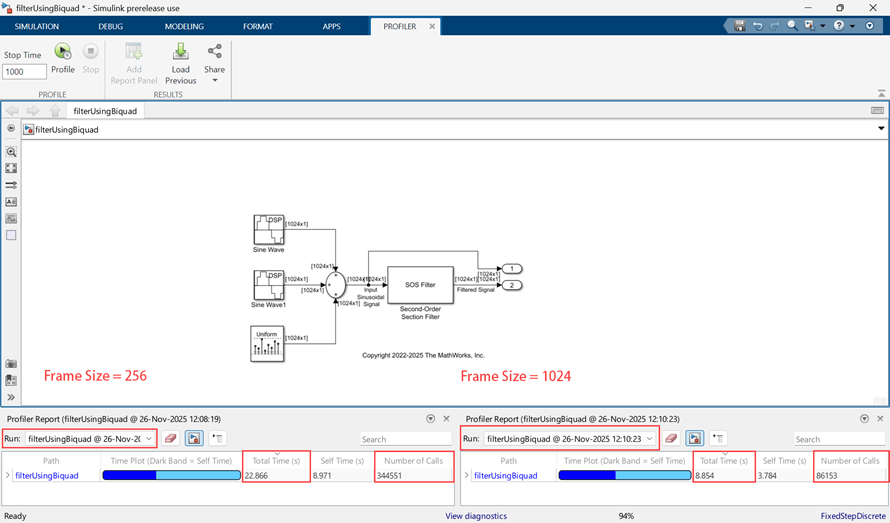Expand the palette with the double chevron

(x=11, y=397)
